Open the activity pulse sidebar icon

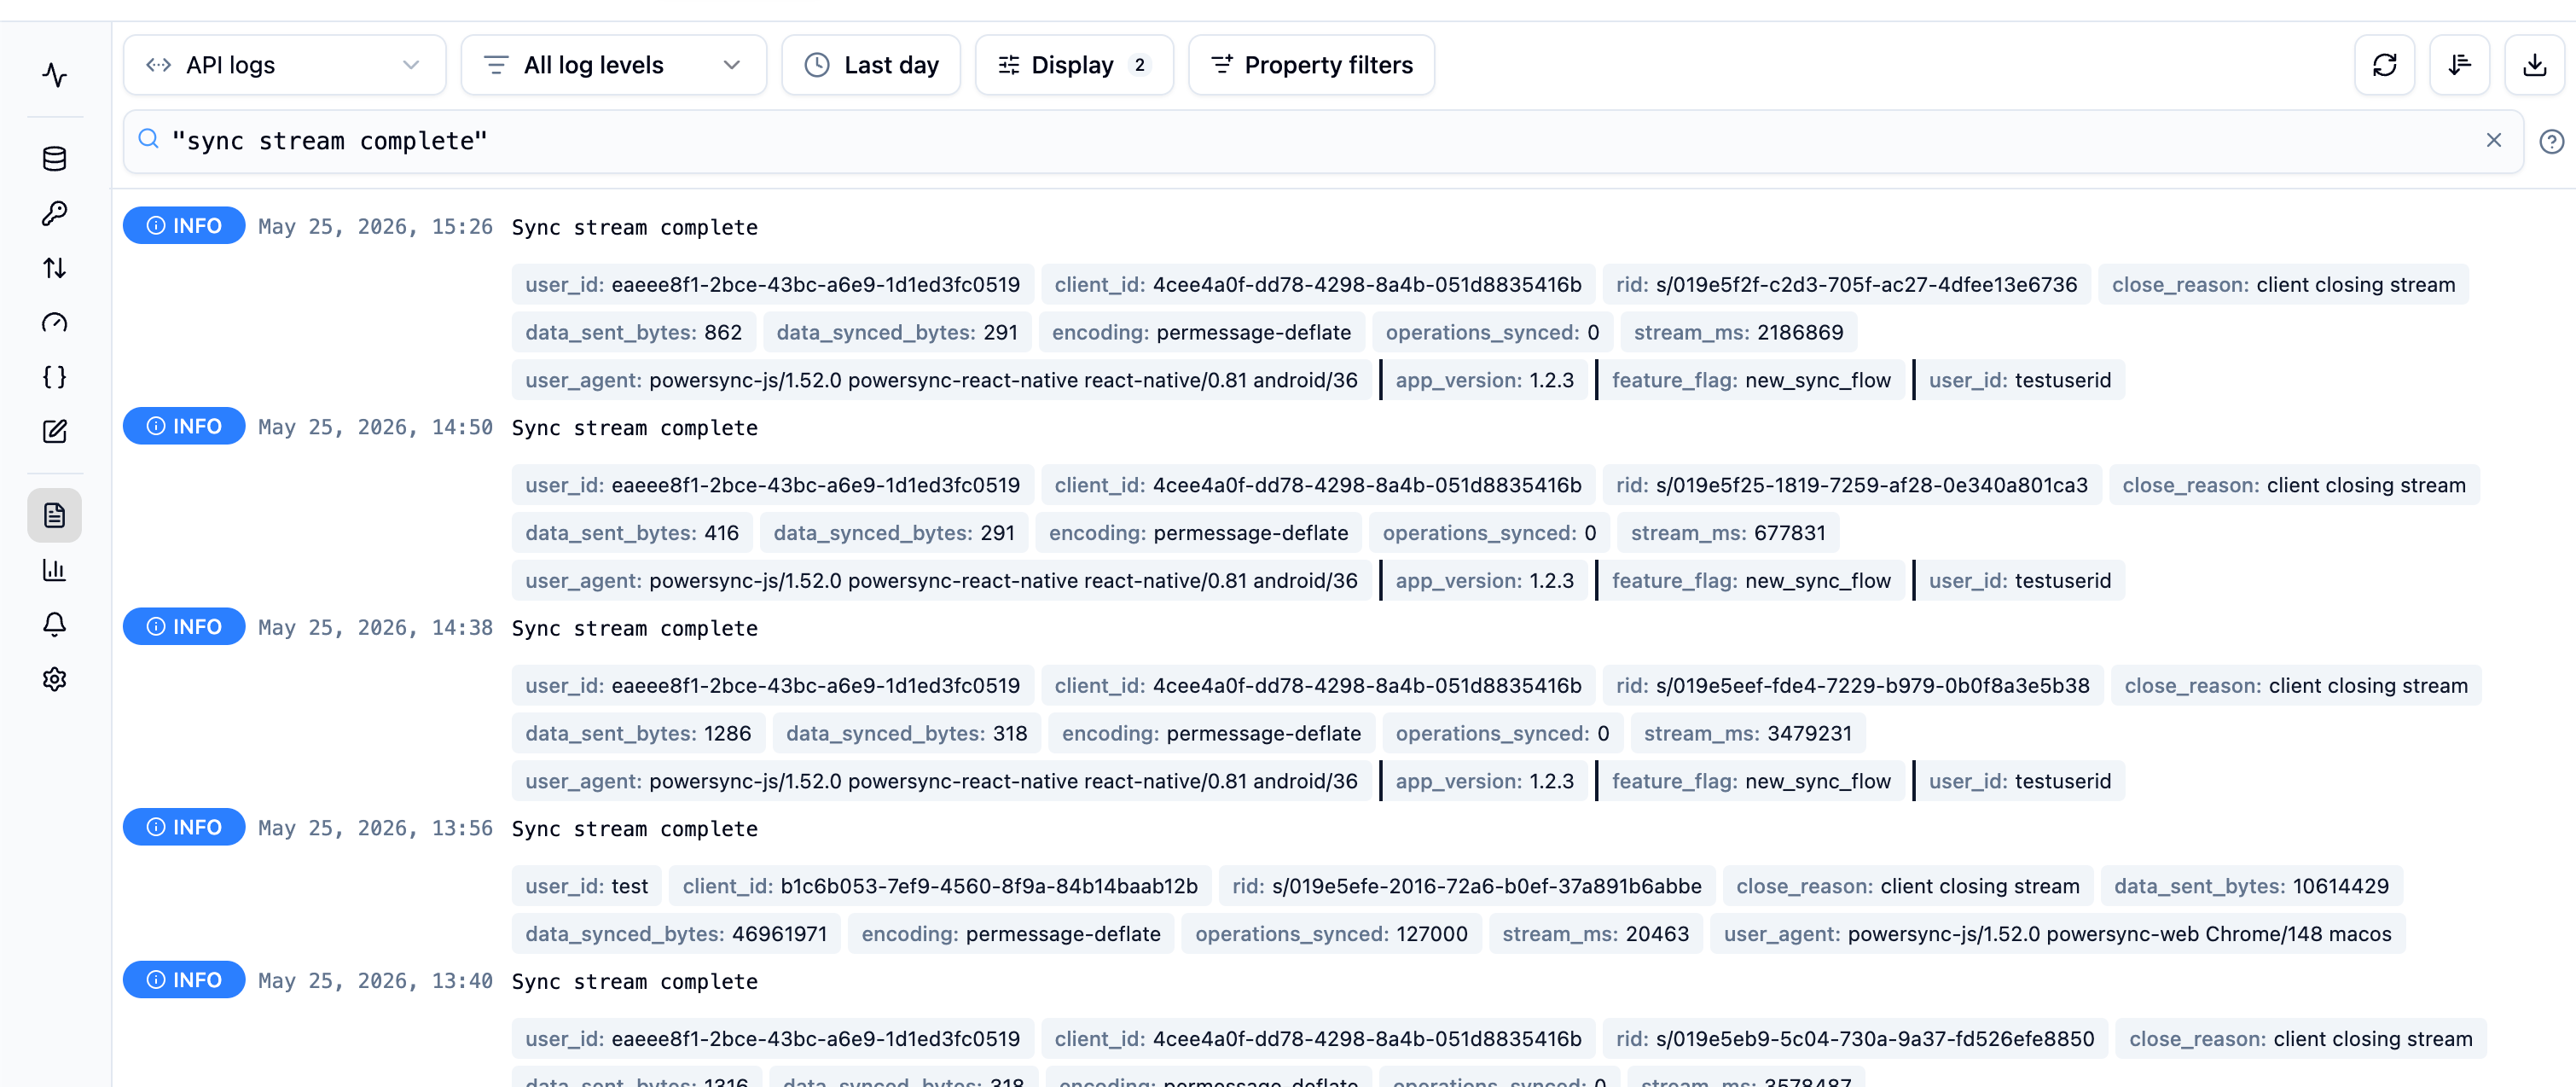[x=55, y=75]
